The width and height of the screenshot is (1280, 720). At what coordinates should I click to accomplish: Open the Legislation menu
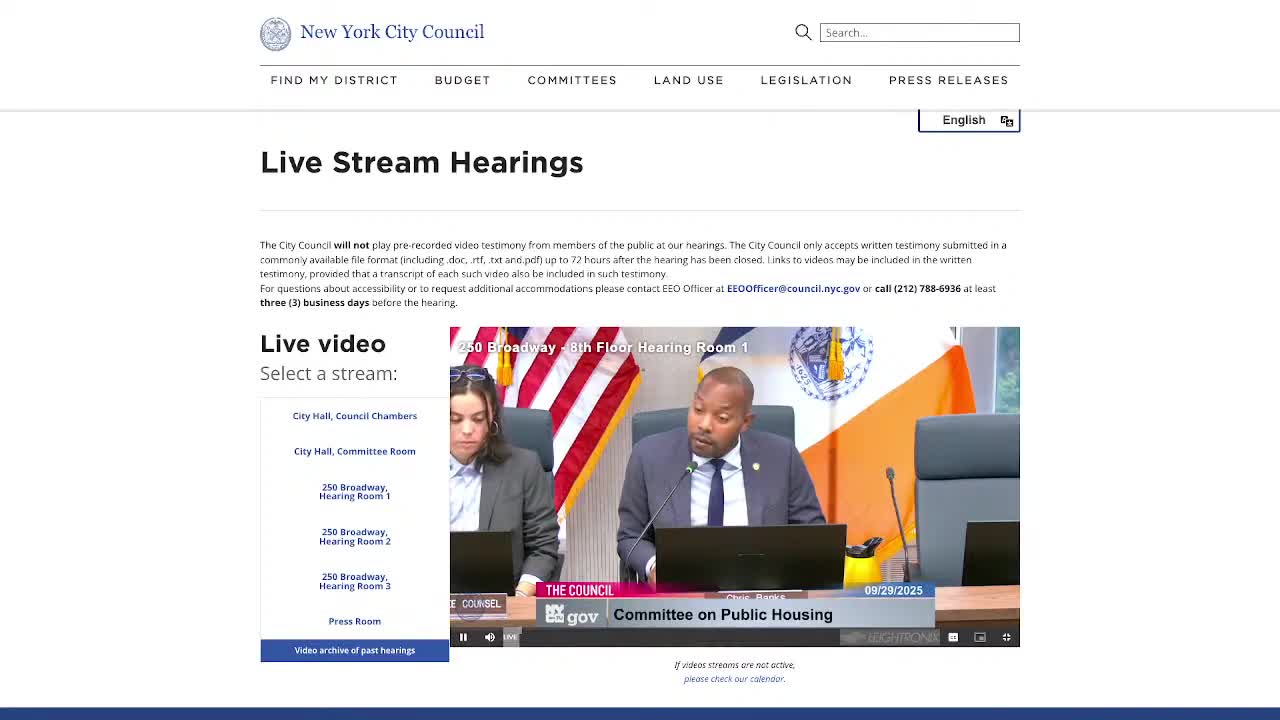pyautogui.click(x=806, y=80)
